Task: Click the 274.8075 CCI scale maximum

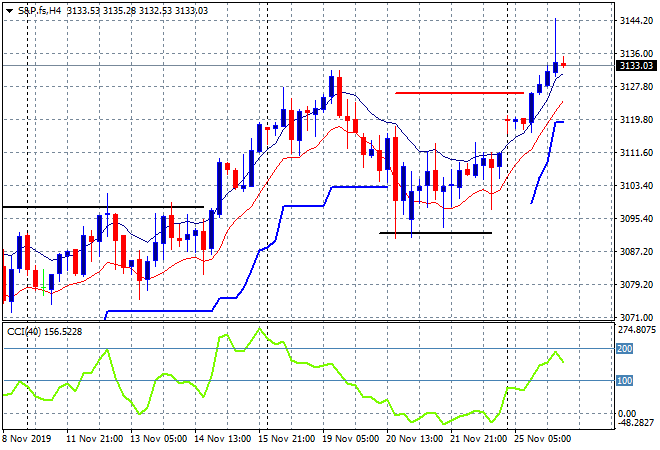Action: tap(637, 330)
